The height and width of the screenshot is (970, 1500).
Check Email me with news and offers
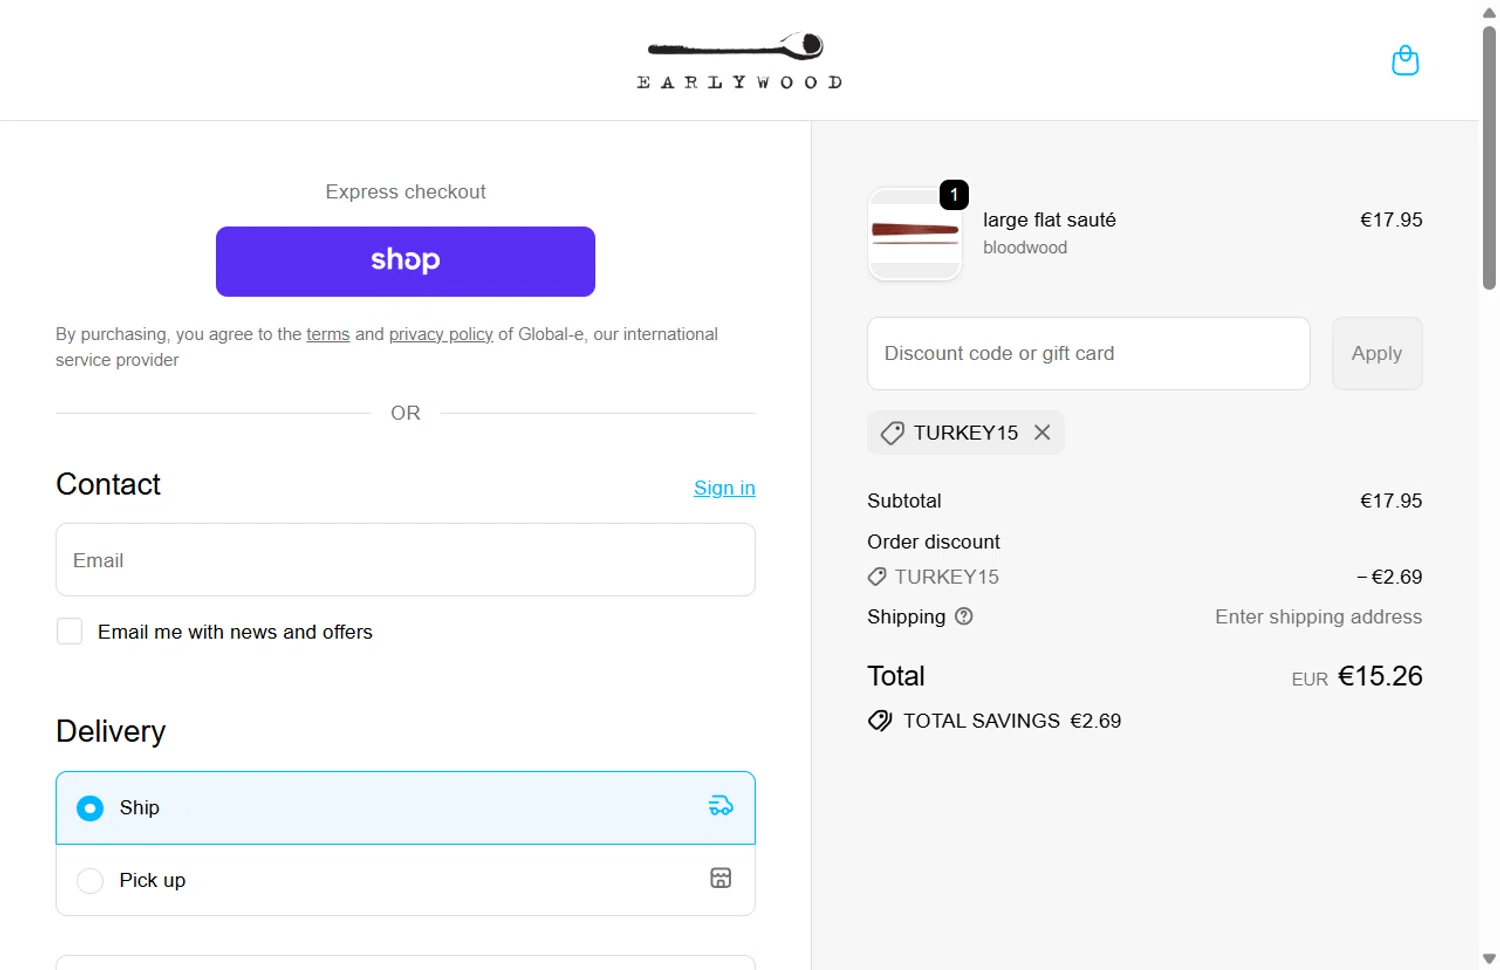(x=69, y=631)
